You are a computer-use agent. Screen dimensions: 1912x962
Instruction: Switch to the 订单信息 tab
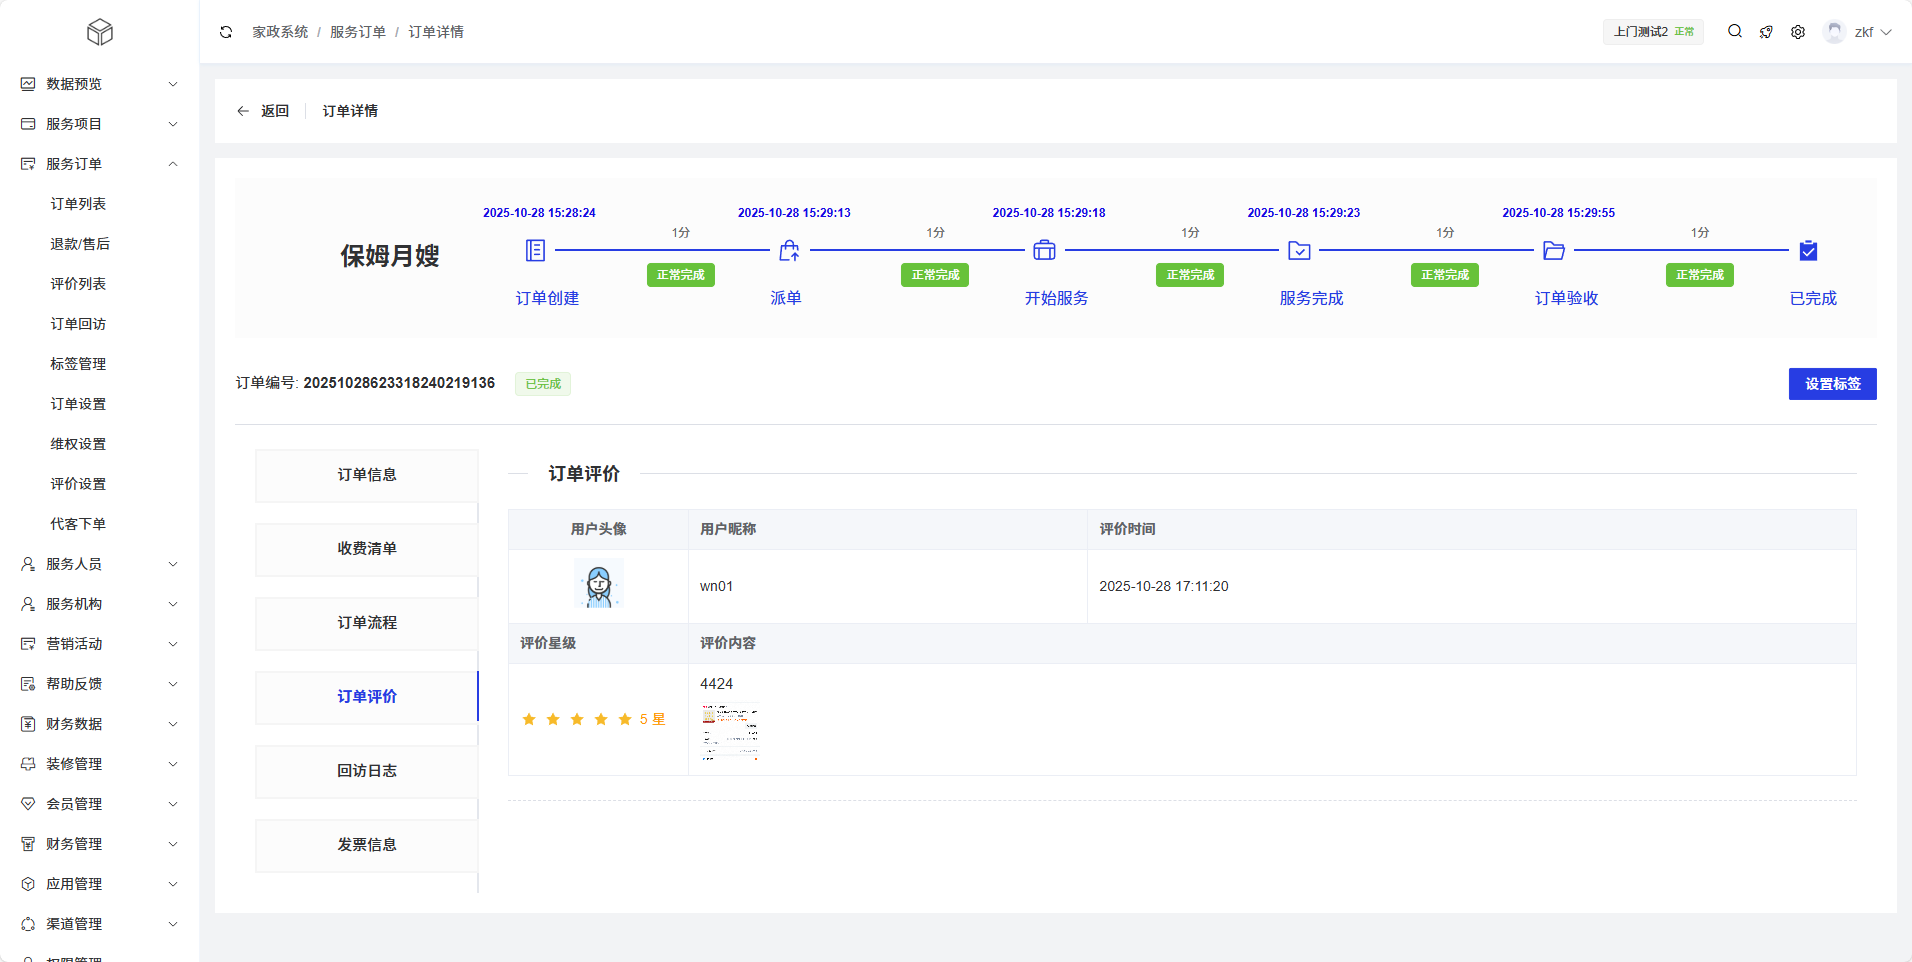click(x=367, y=475)
